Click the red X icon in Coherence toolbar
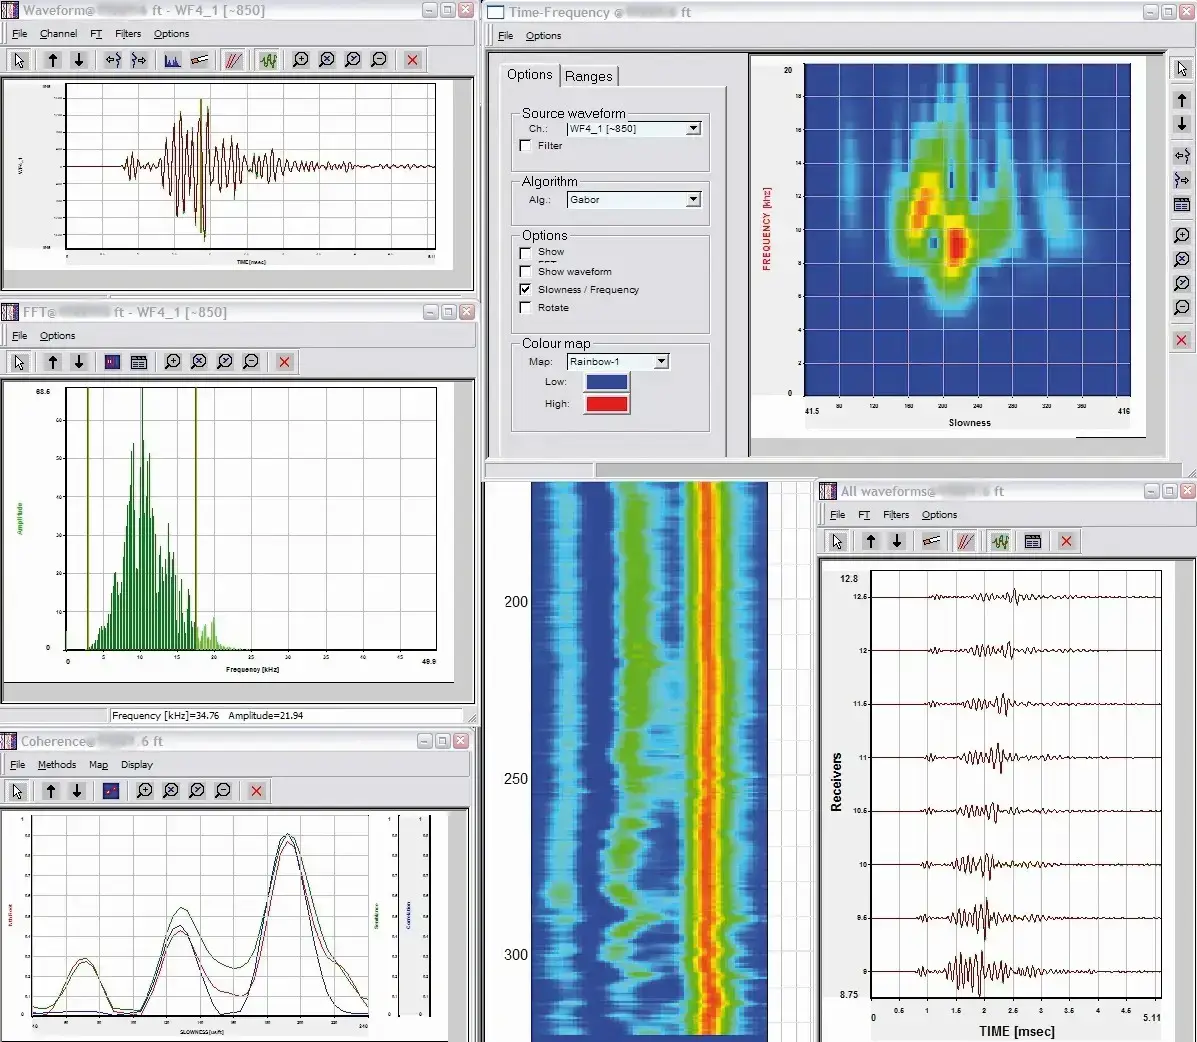The height and width of the screenshot is (1042, 1197). click(256, 791)
